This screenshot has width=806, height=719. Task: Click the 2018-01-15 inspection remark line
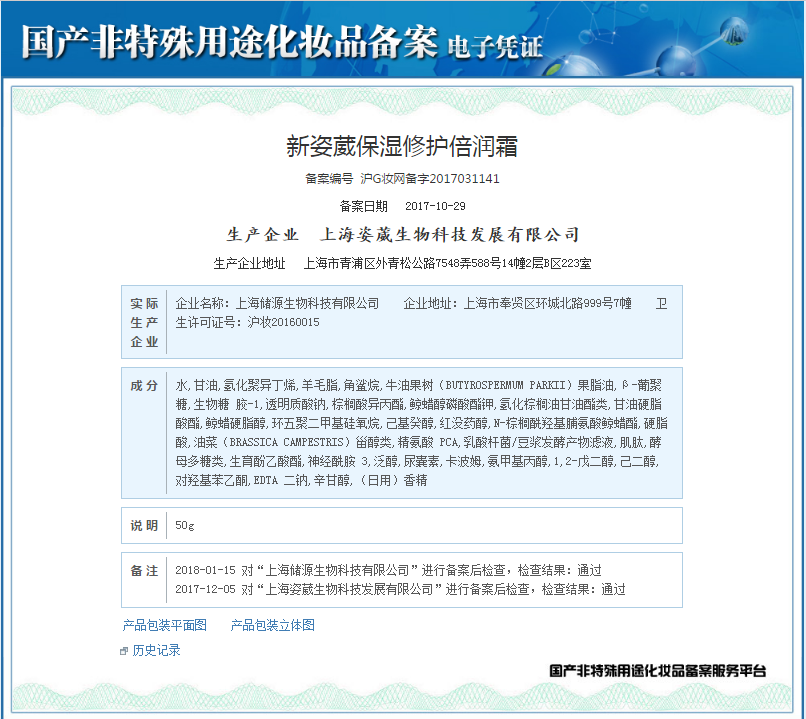click(388, 570)
